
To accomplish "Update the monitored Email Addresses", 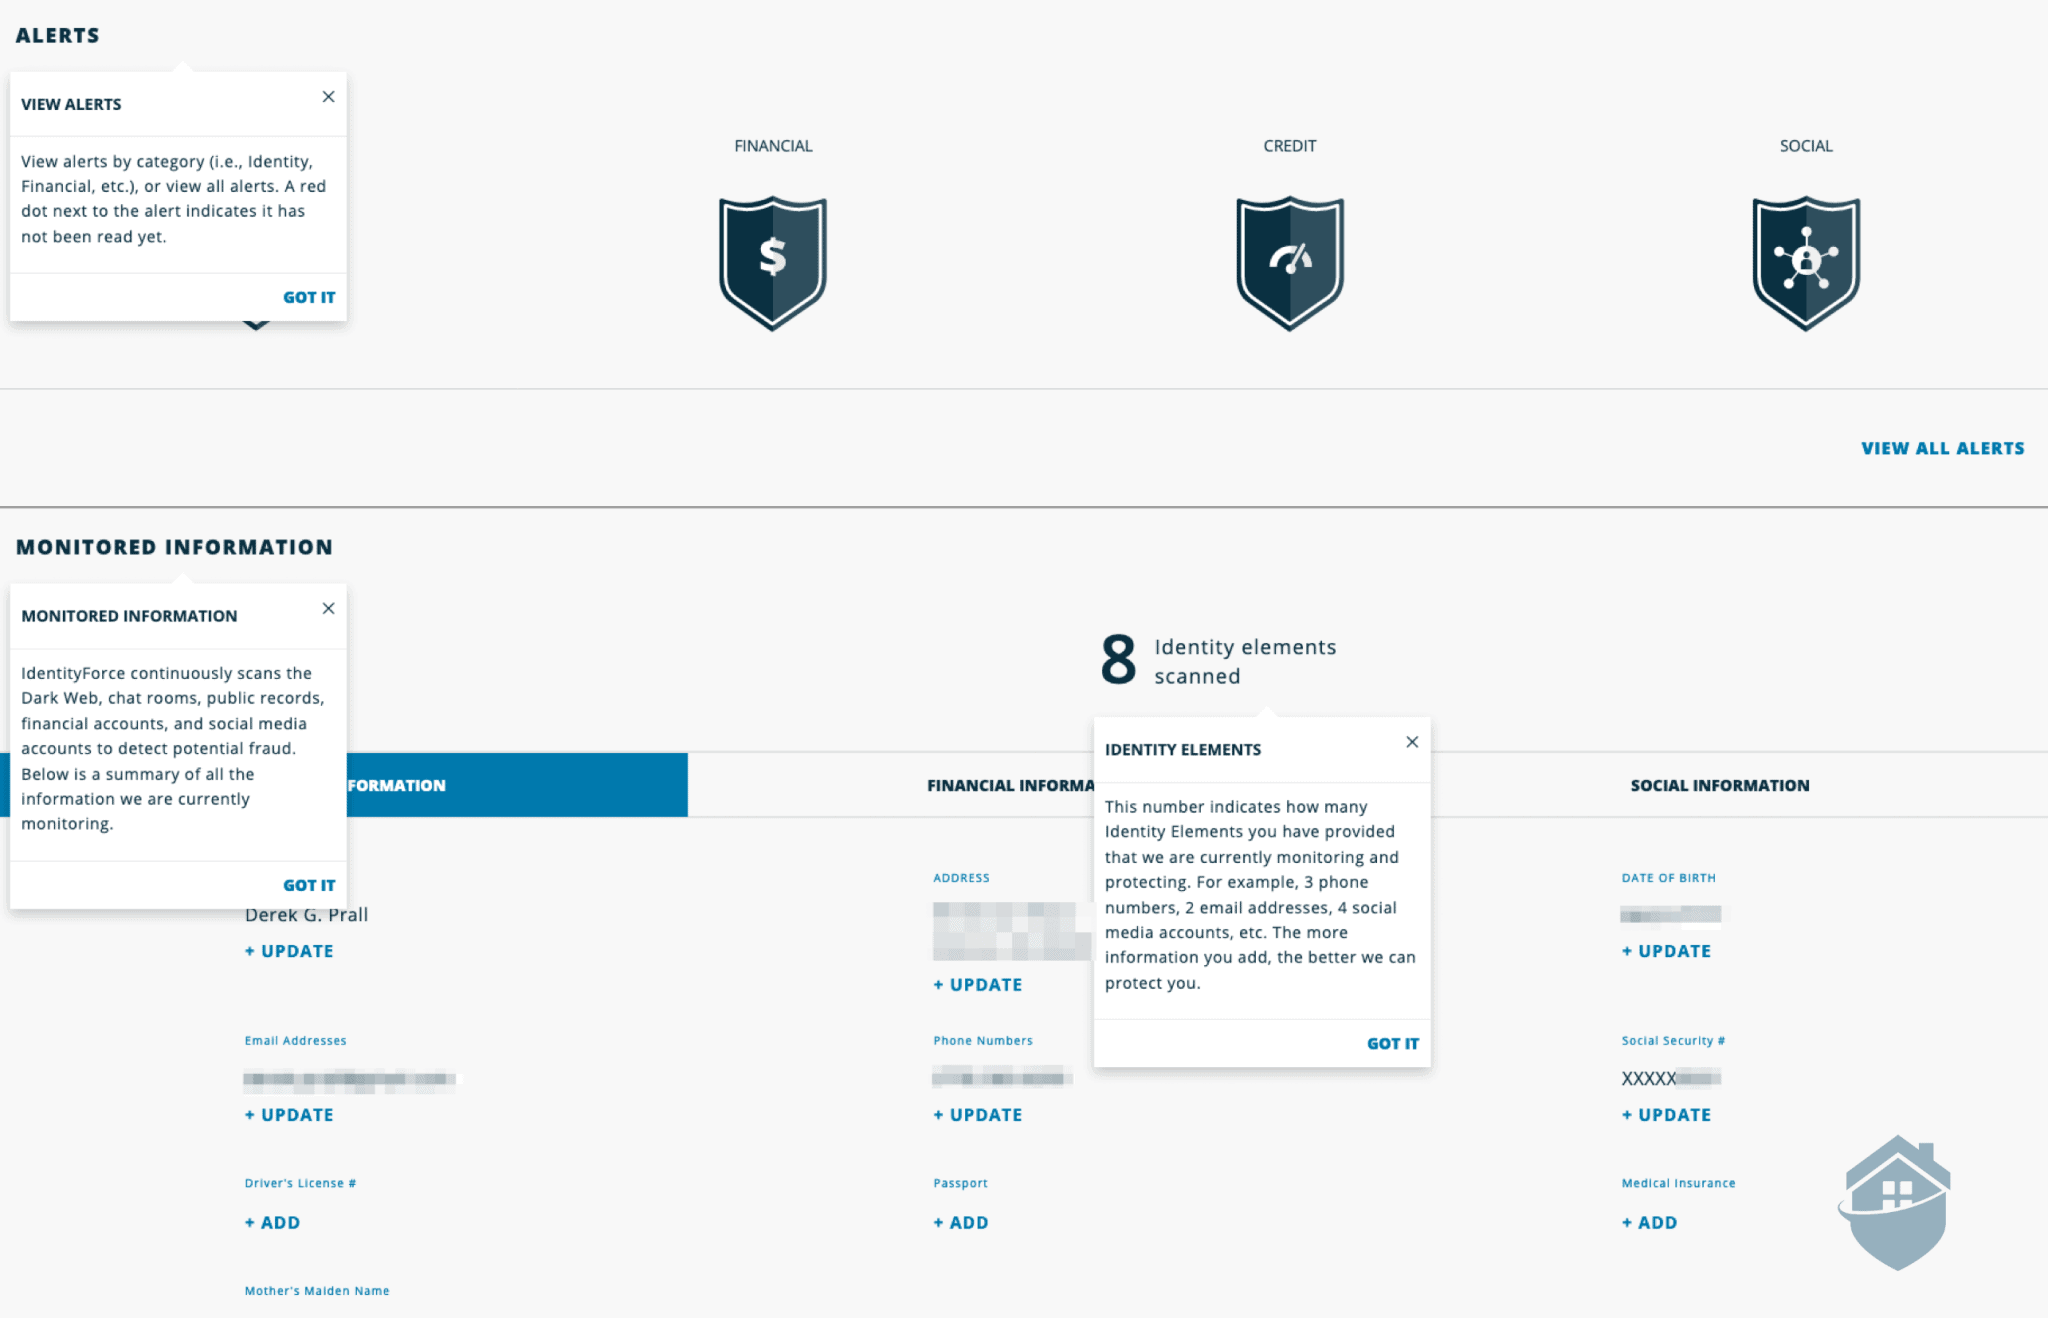I will click(x=288, y=1114).
